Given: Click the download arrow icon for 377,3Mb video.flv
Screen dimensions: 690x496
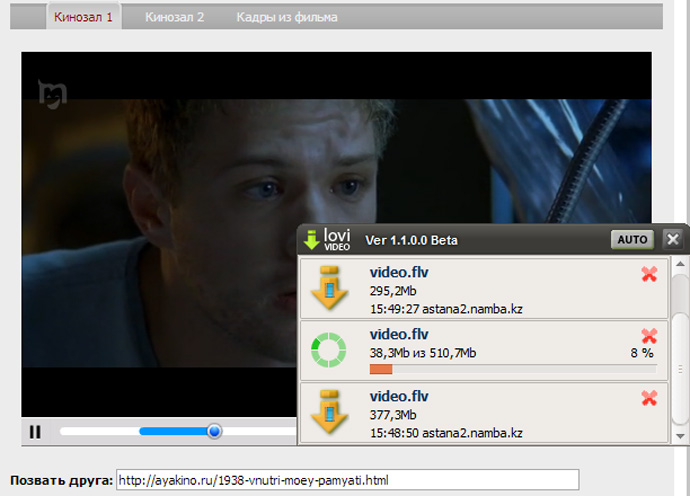Looking at the screenshot, I should (x=330, y=412).
